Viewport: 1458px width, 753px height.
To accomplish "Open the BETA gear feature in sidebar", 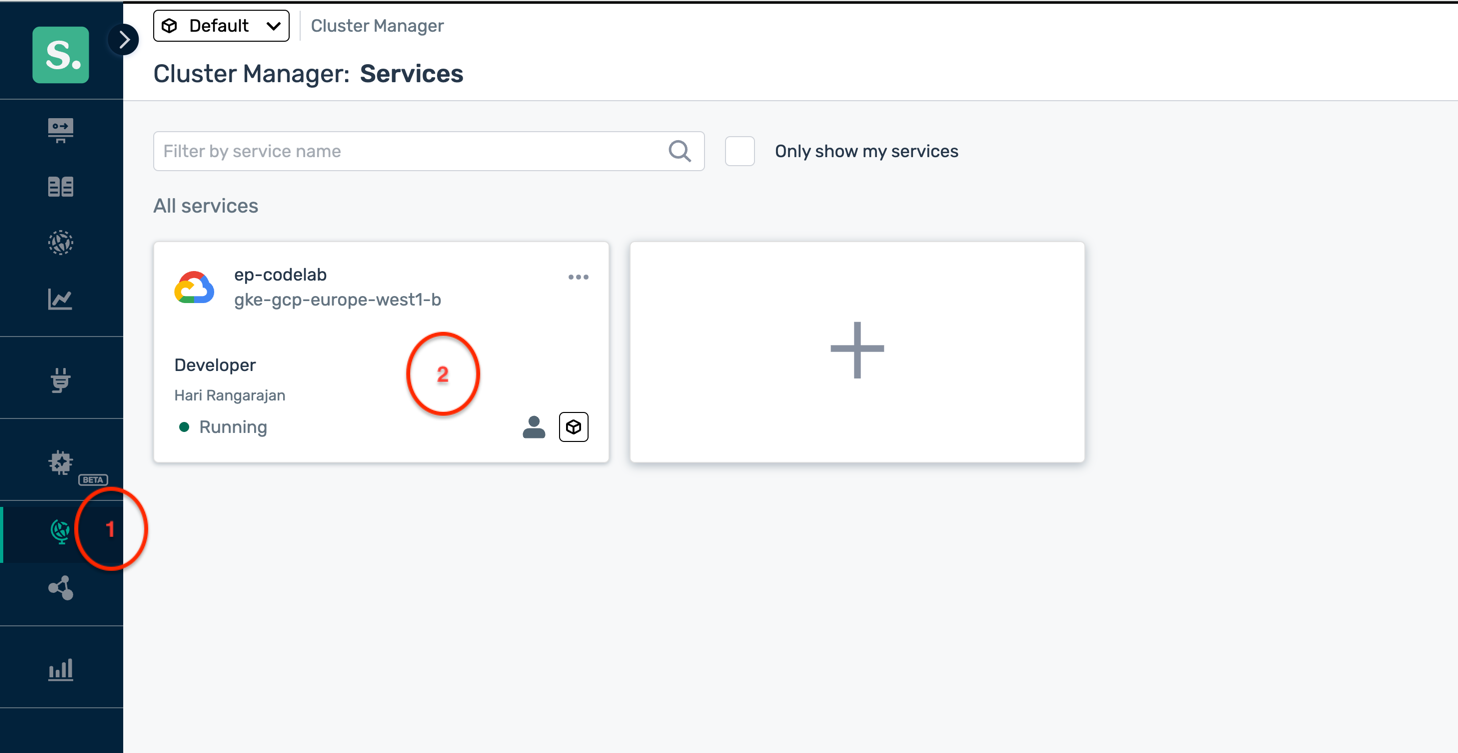I will 60,463.
